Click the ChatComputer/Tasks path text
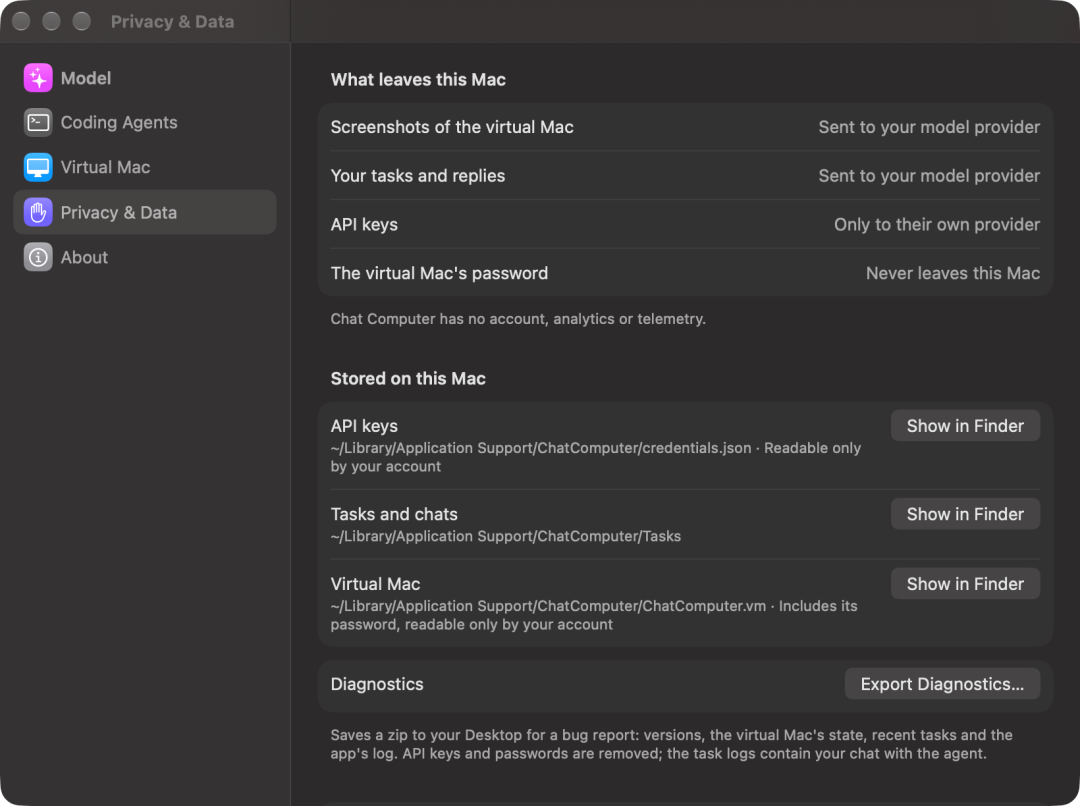This screenshot has width=1080, height=806. (x=506, y=536)
